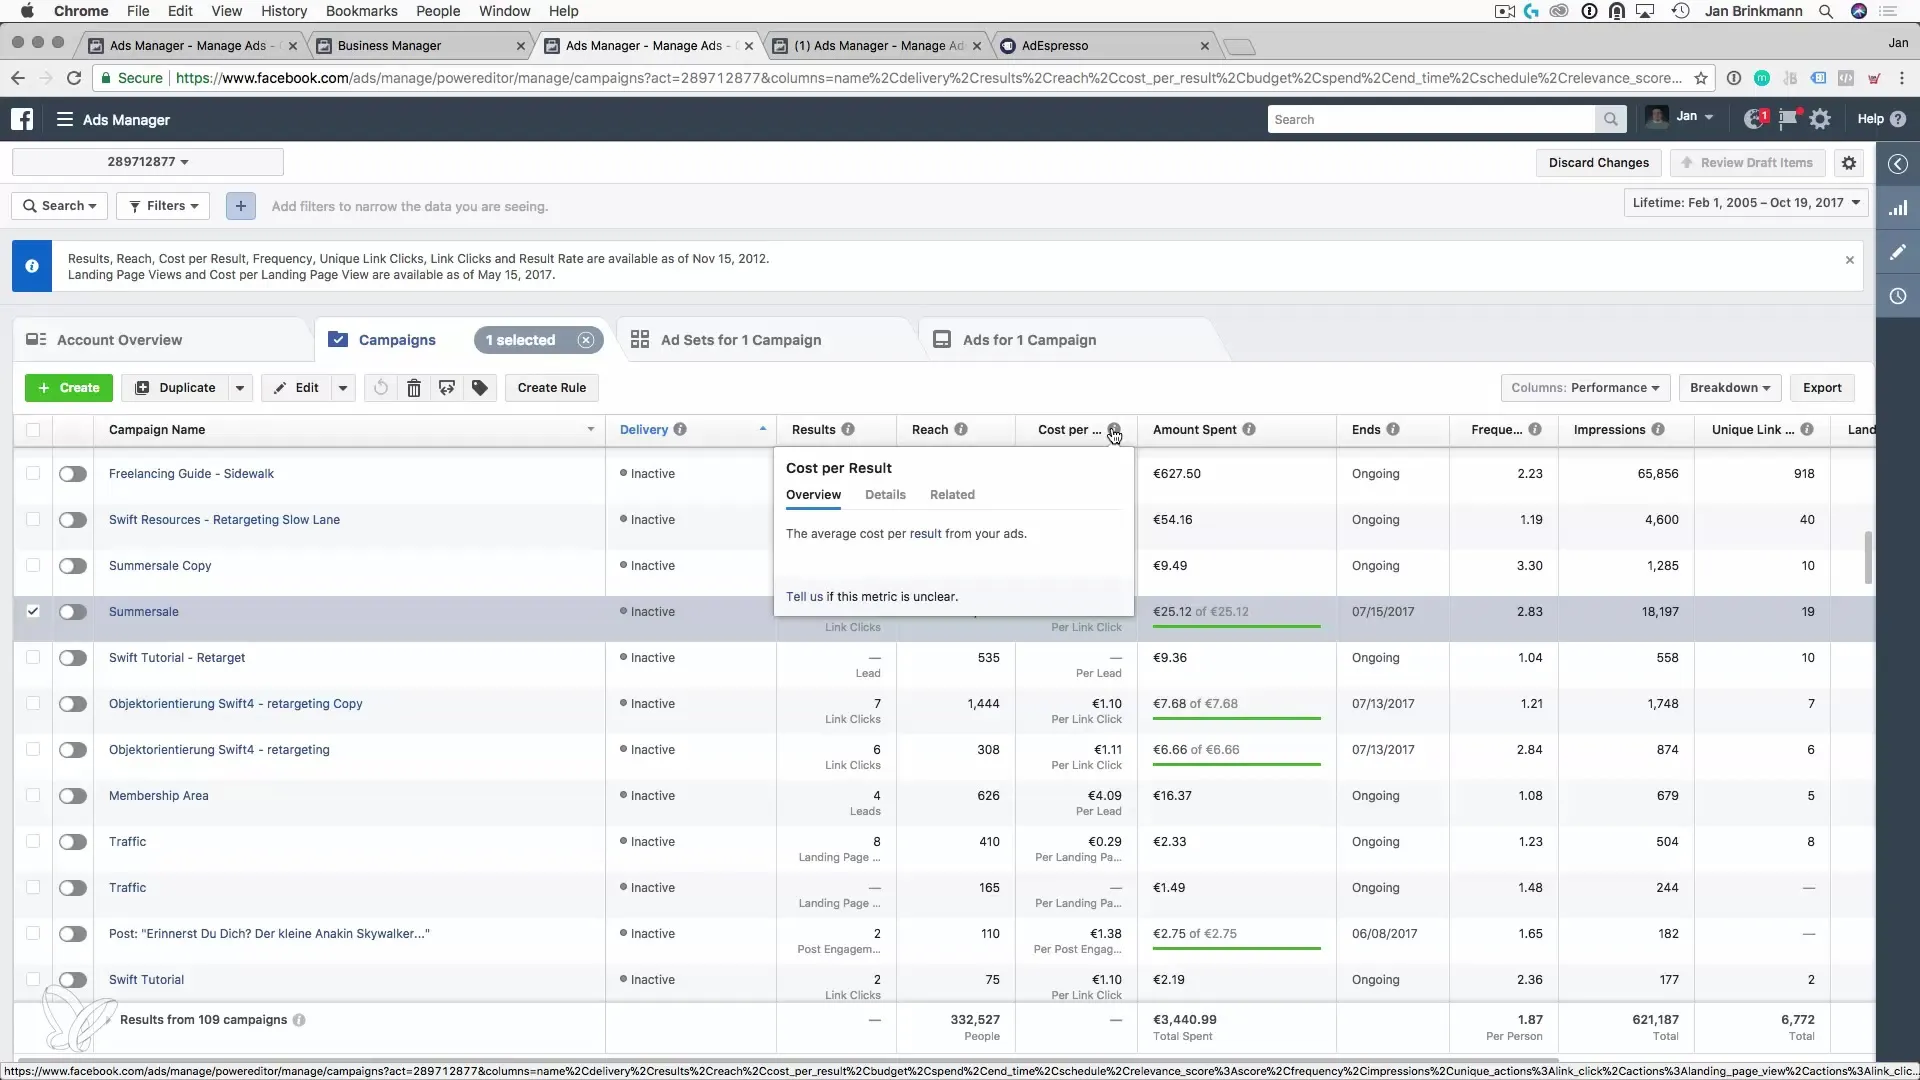Click the Create Rule button
This screenshot has width=1920, height=1080.
pos(552,388)
